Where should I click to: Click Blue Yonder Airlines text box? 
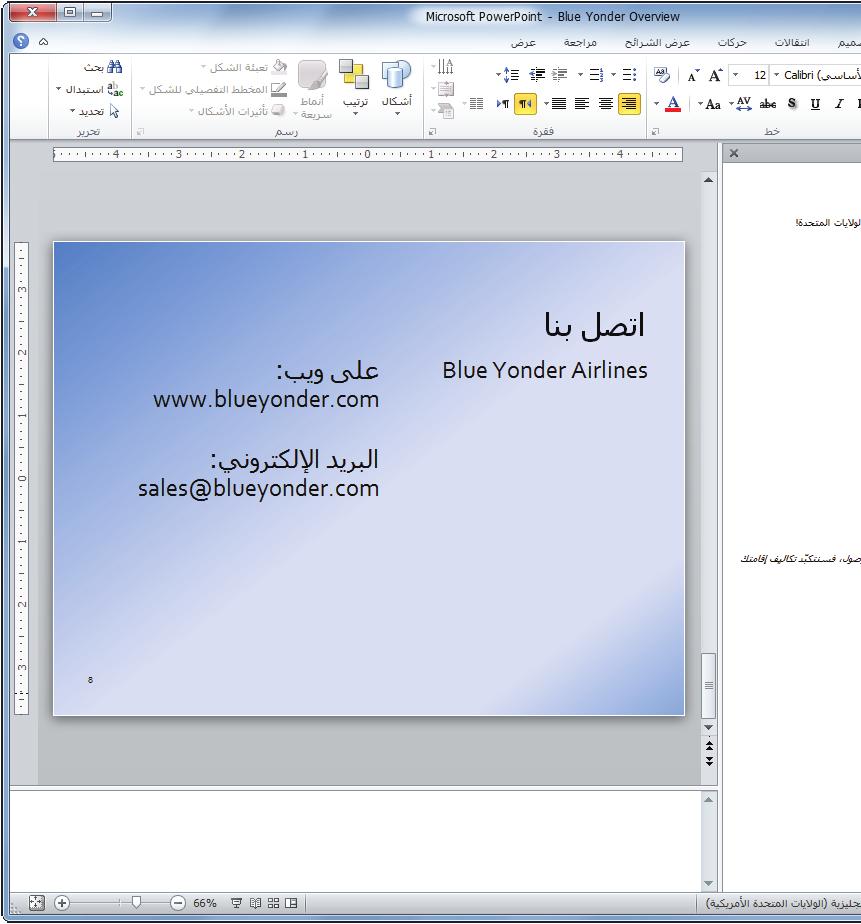point(545,370)
